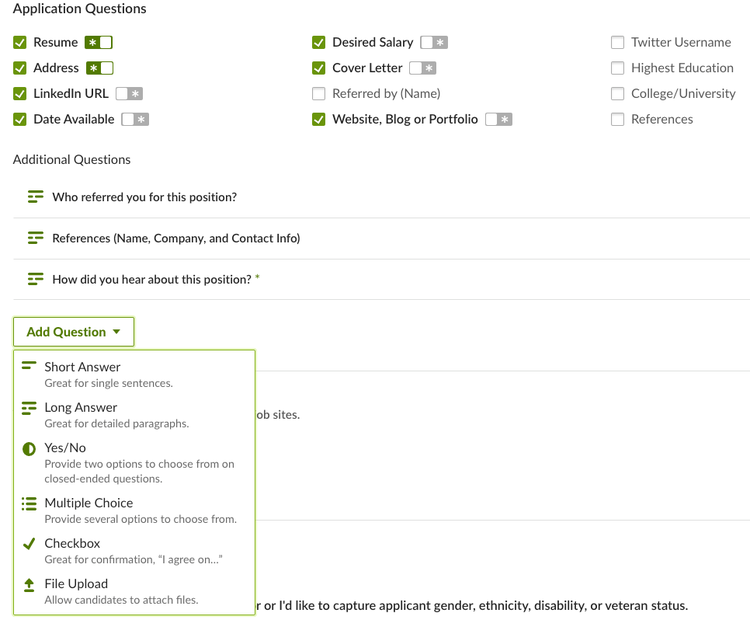750x620 pixels.
Task: Check the Referred by (Name) checkbox
Action: tap(319, 93)
